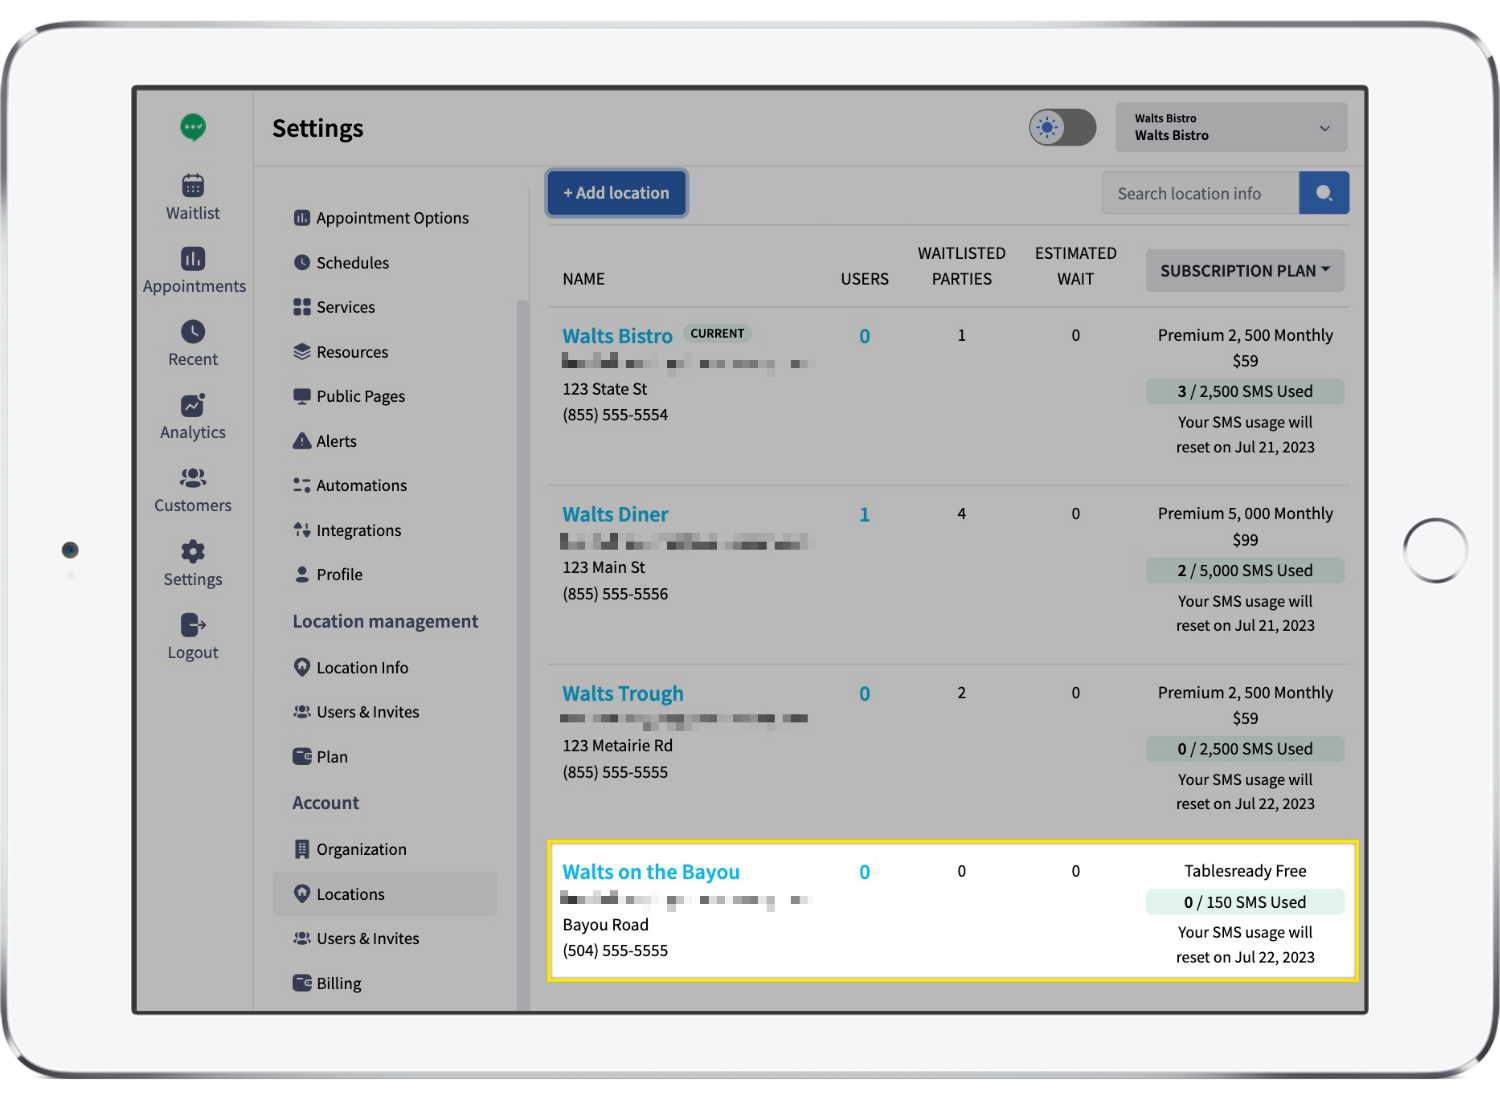Open the Customers section
The width and height of the screenshot is (1500, 1100).
point(192,490)
